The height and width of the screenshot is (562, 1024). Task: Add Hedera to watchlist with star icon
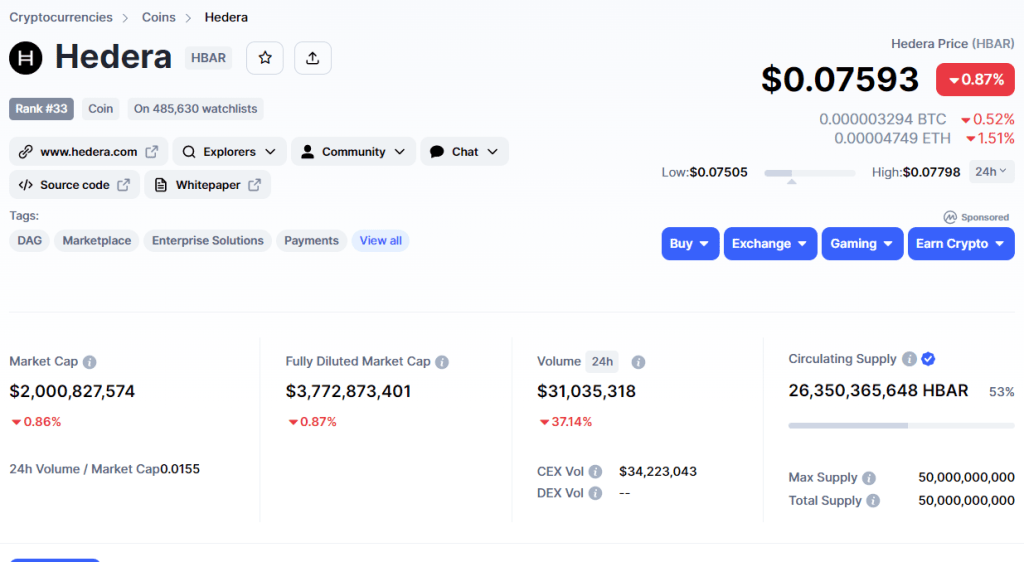click(264, 58)
